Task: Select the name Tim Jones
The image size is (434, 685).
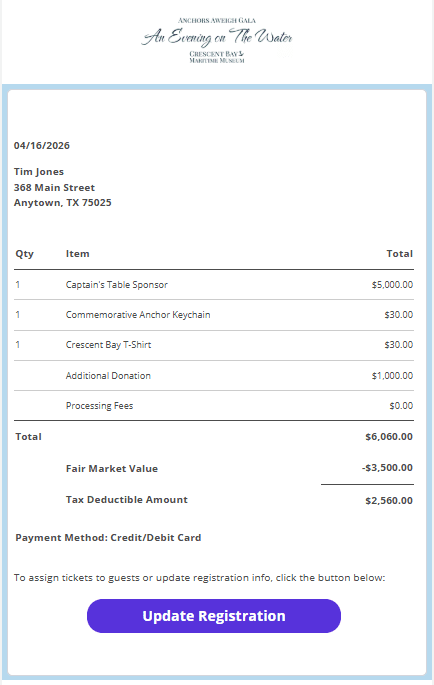Action: click(39, 172)
